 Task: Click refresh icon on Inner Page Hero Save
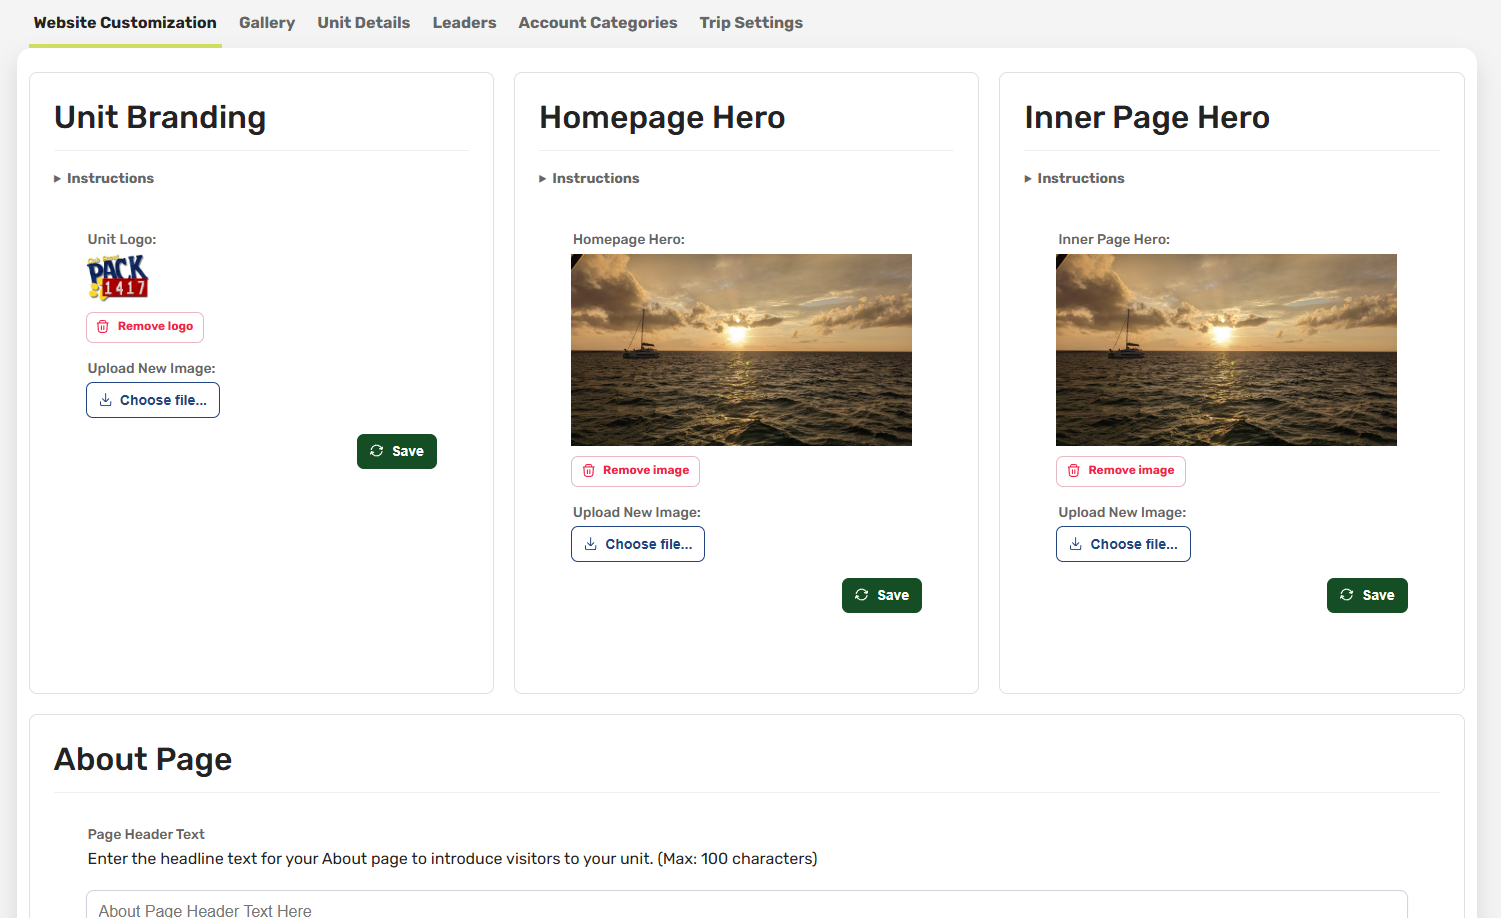pos(1347,595)
